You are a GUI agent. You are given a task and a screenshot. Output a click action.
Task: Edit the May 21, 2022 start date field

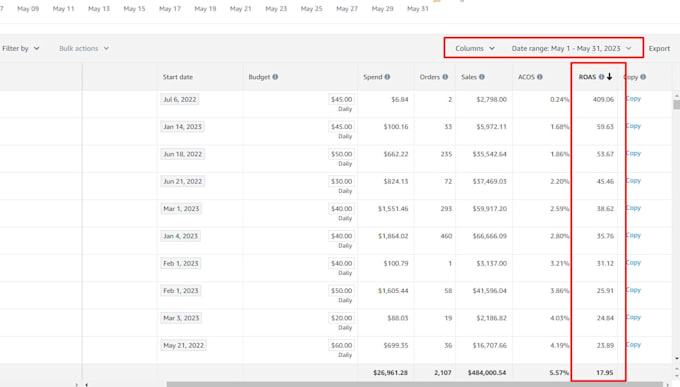(183, 345)
